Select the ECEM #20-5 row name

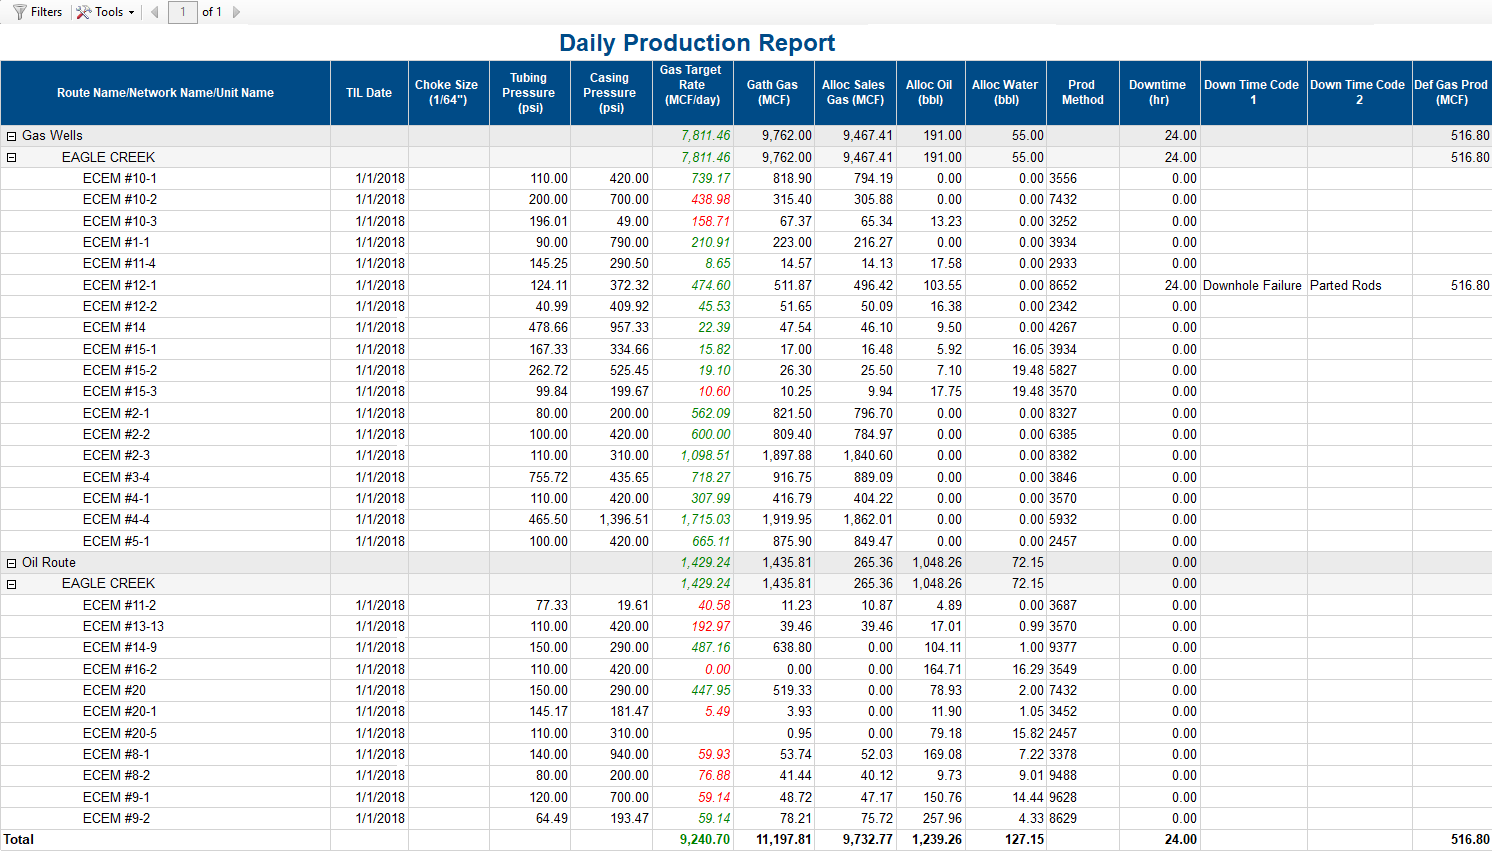pos(120,733)
